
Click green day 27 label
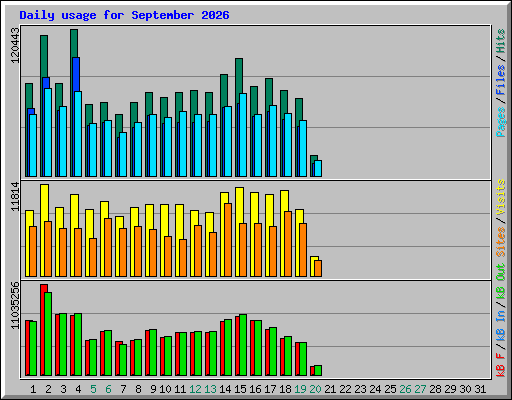coord(420,389)
